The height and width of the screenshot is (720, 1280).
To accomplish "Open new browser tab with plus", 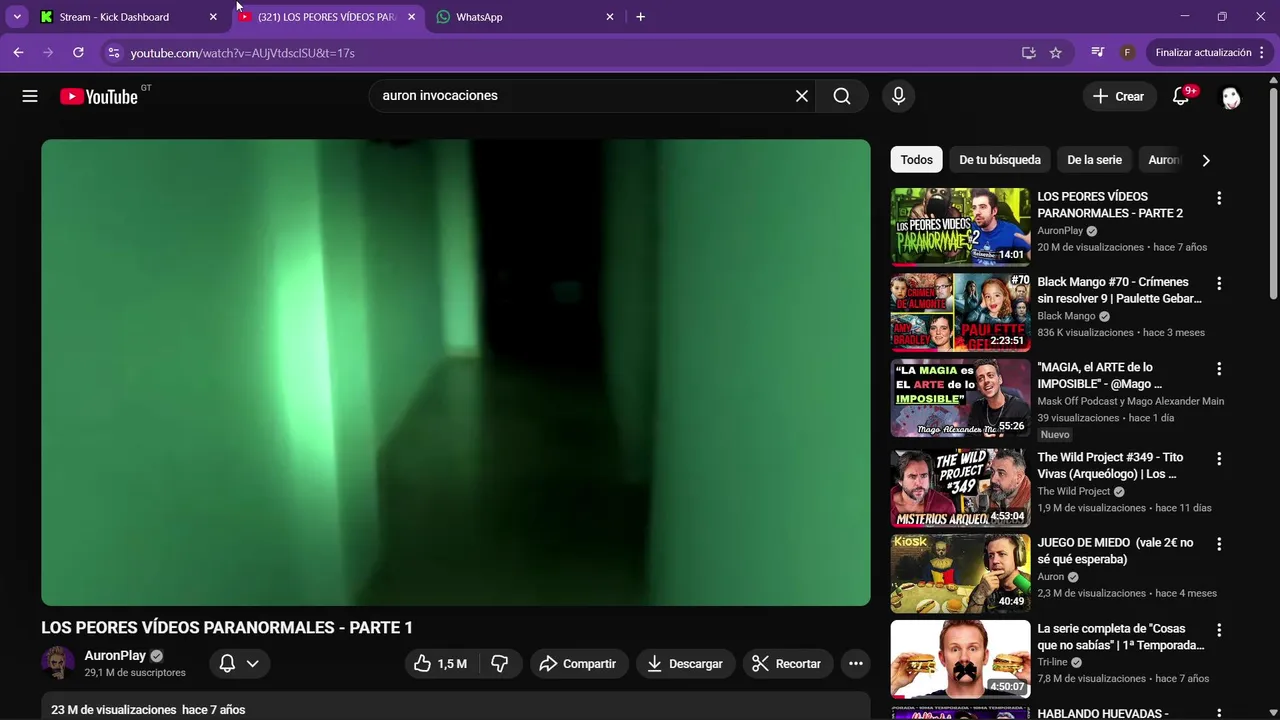I will coord(640,17).
